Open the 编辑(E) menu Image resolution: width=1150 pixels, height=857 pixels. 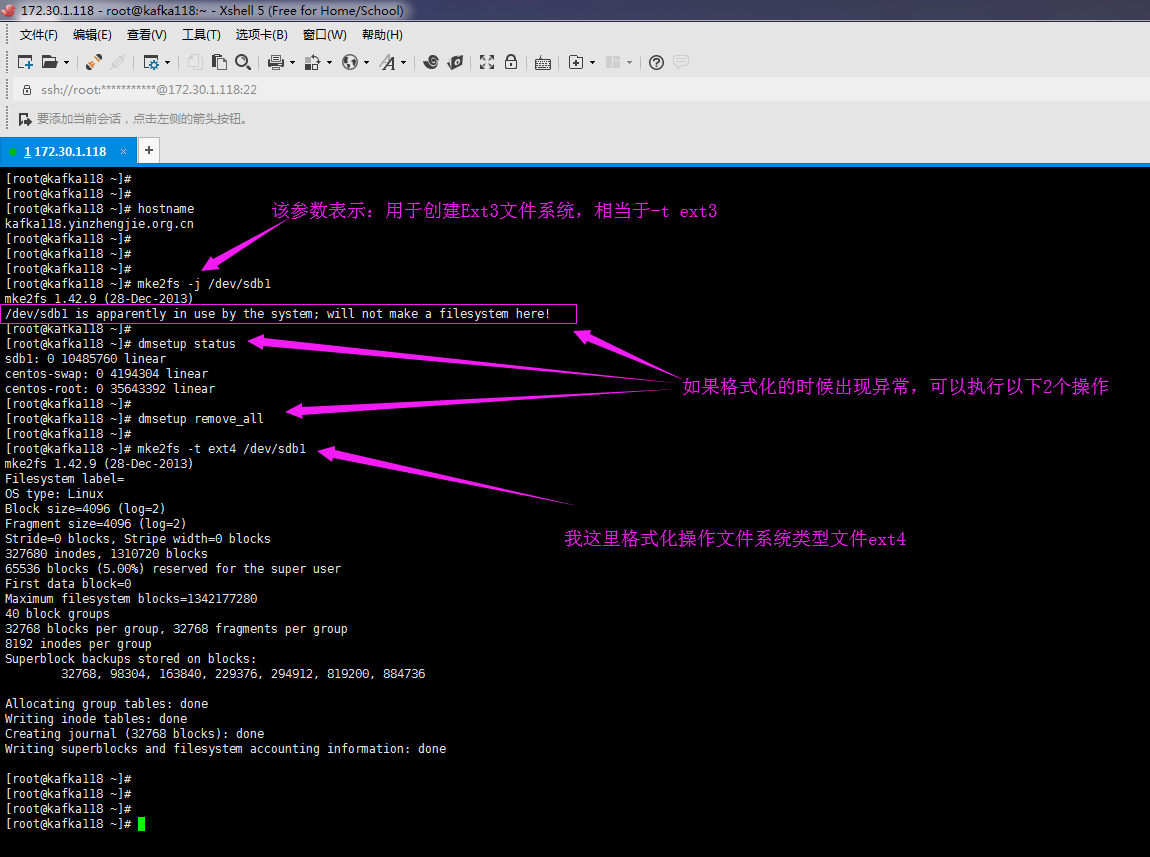point(92,34)
